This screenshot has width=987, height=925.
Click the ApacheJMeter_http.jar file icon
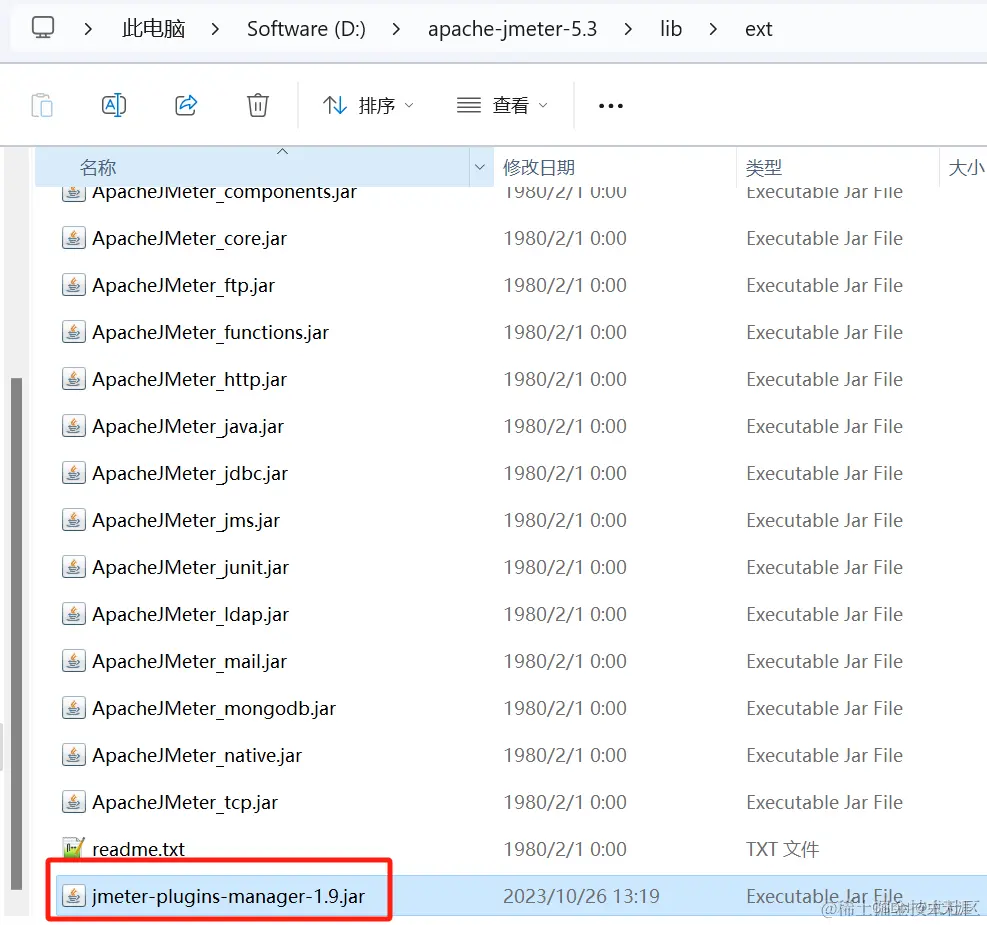click(74, 379)
